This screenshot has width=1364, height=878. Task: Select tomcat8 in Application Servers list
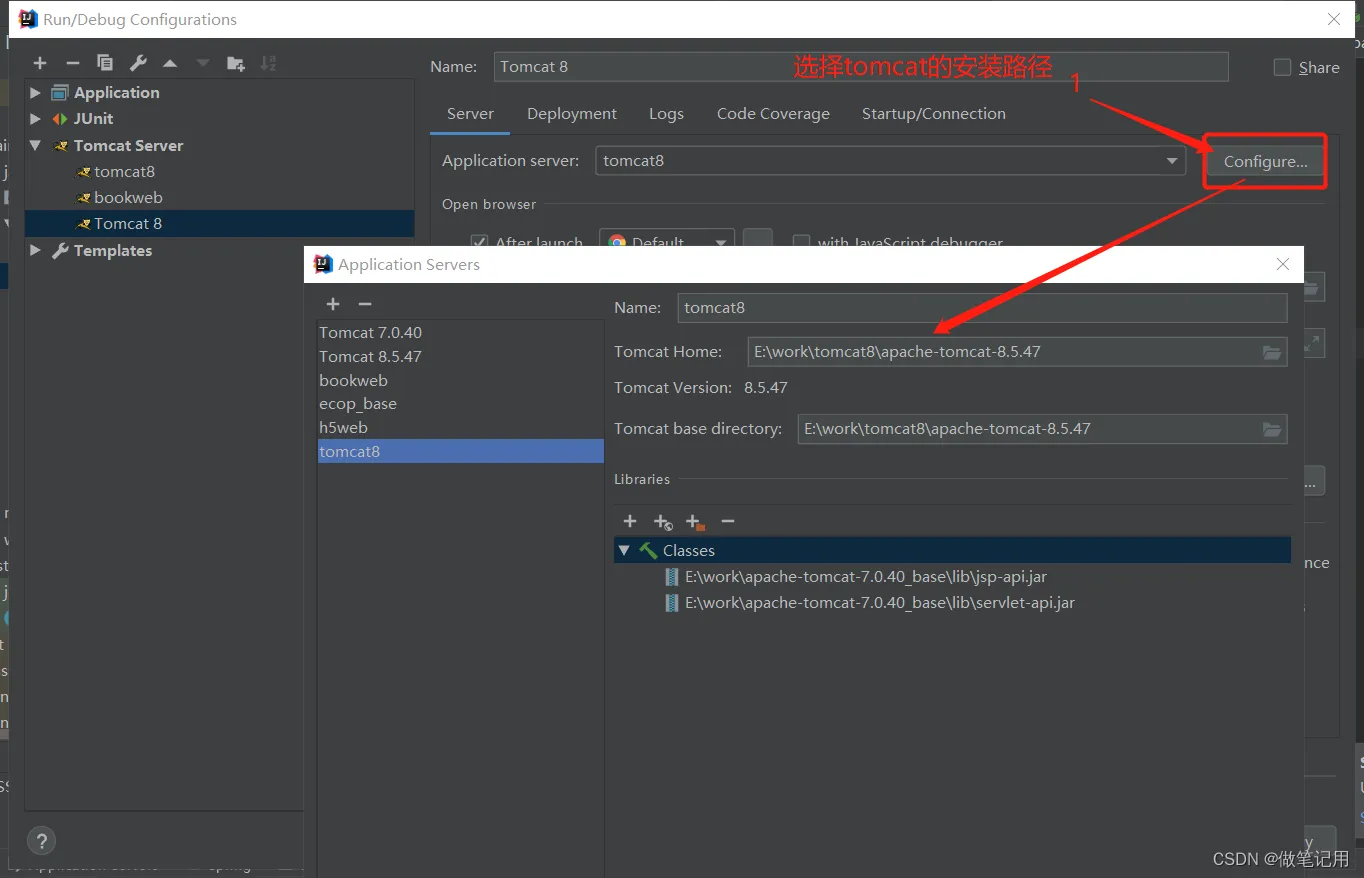pyautogui.click(x=461, y=451)
